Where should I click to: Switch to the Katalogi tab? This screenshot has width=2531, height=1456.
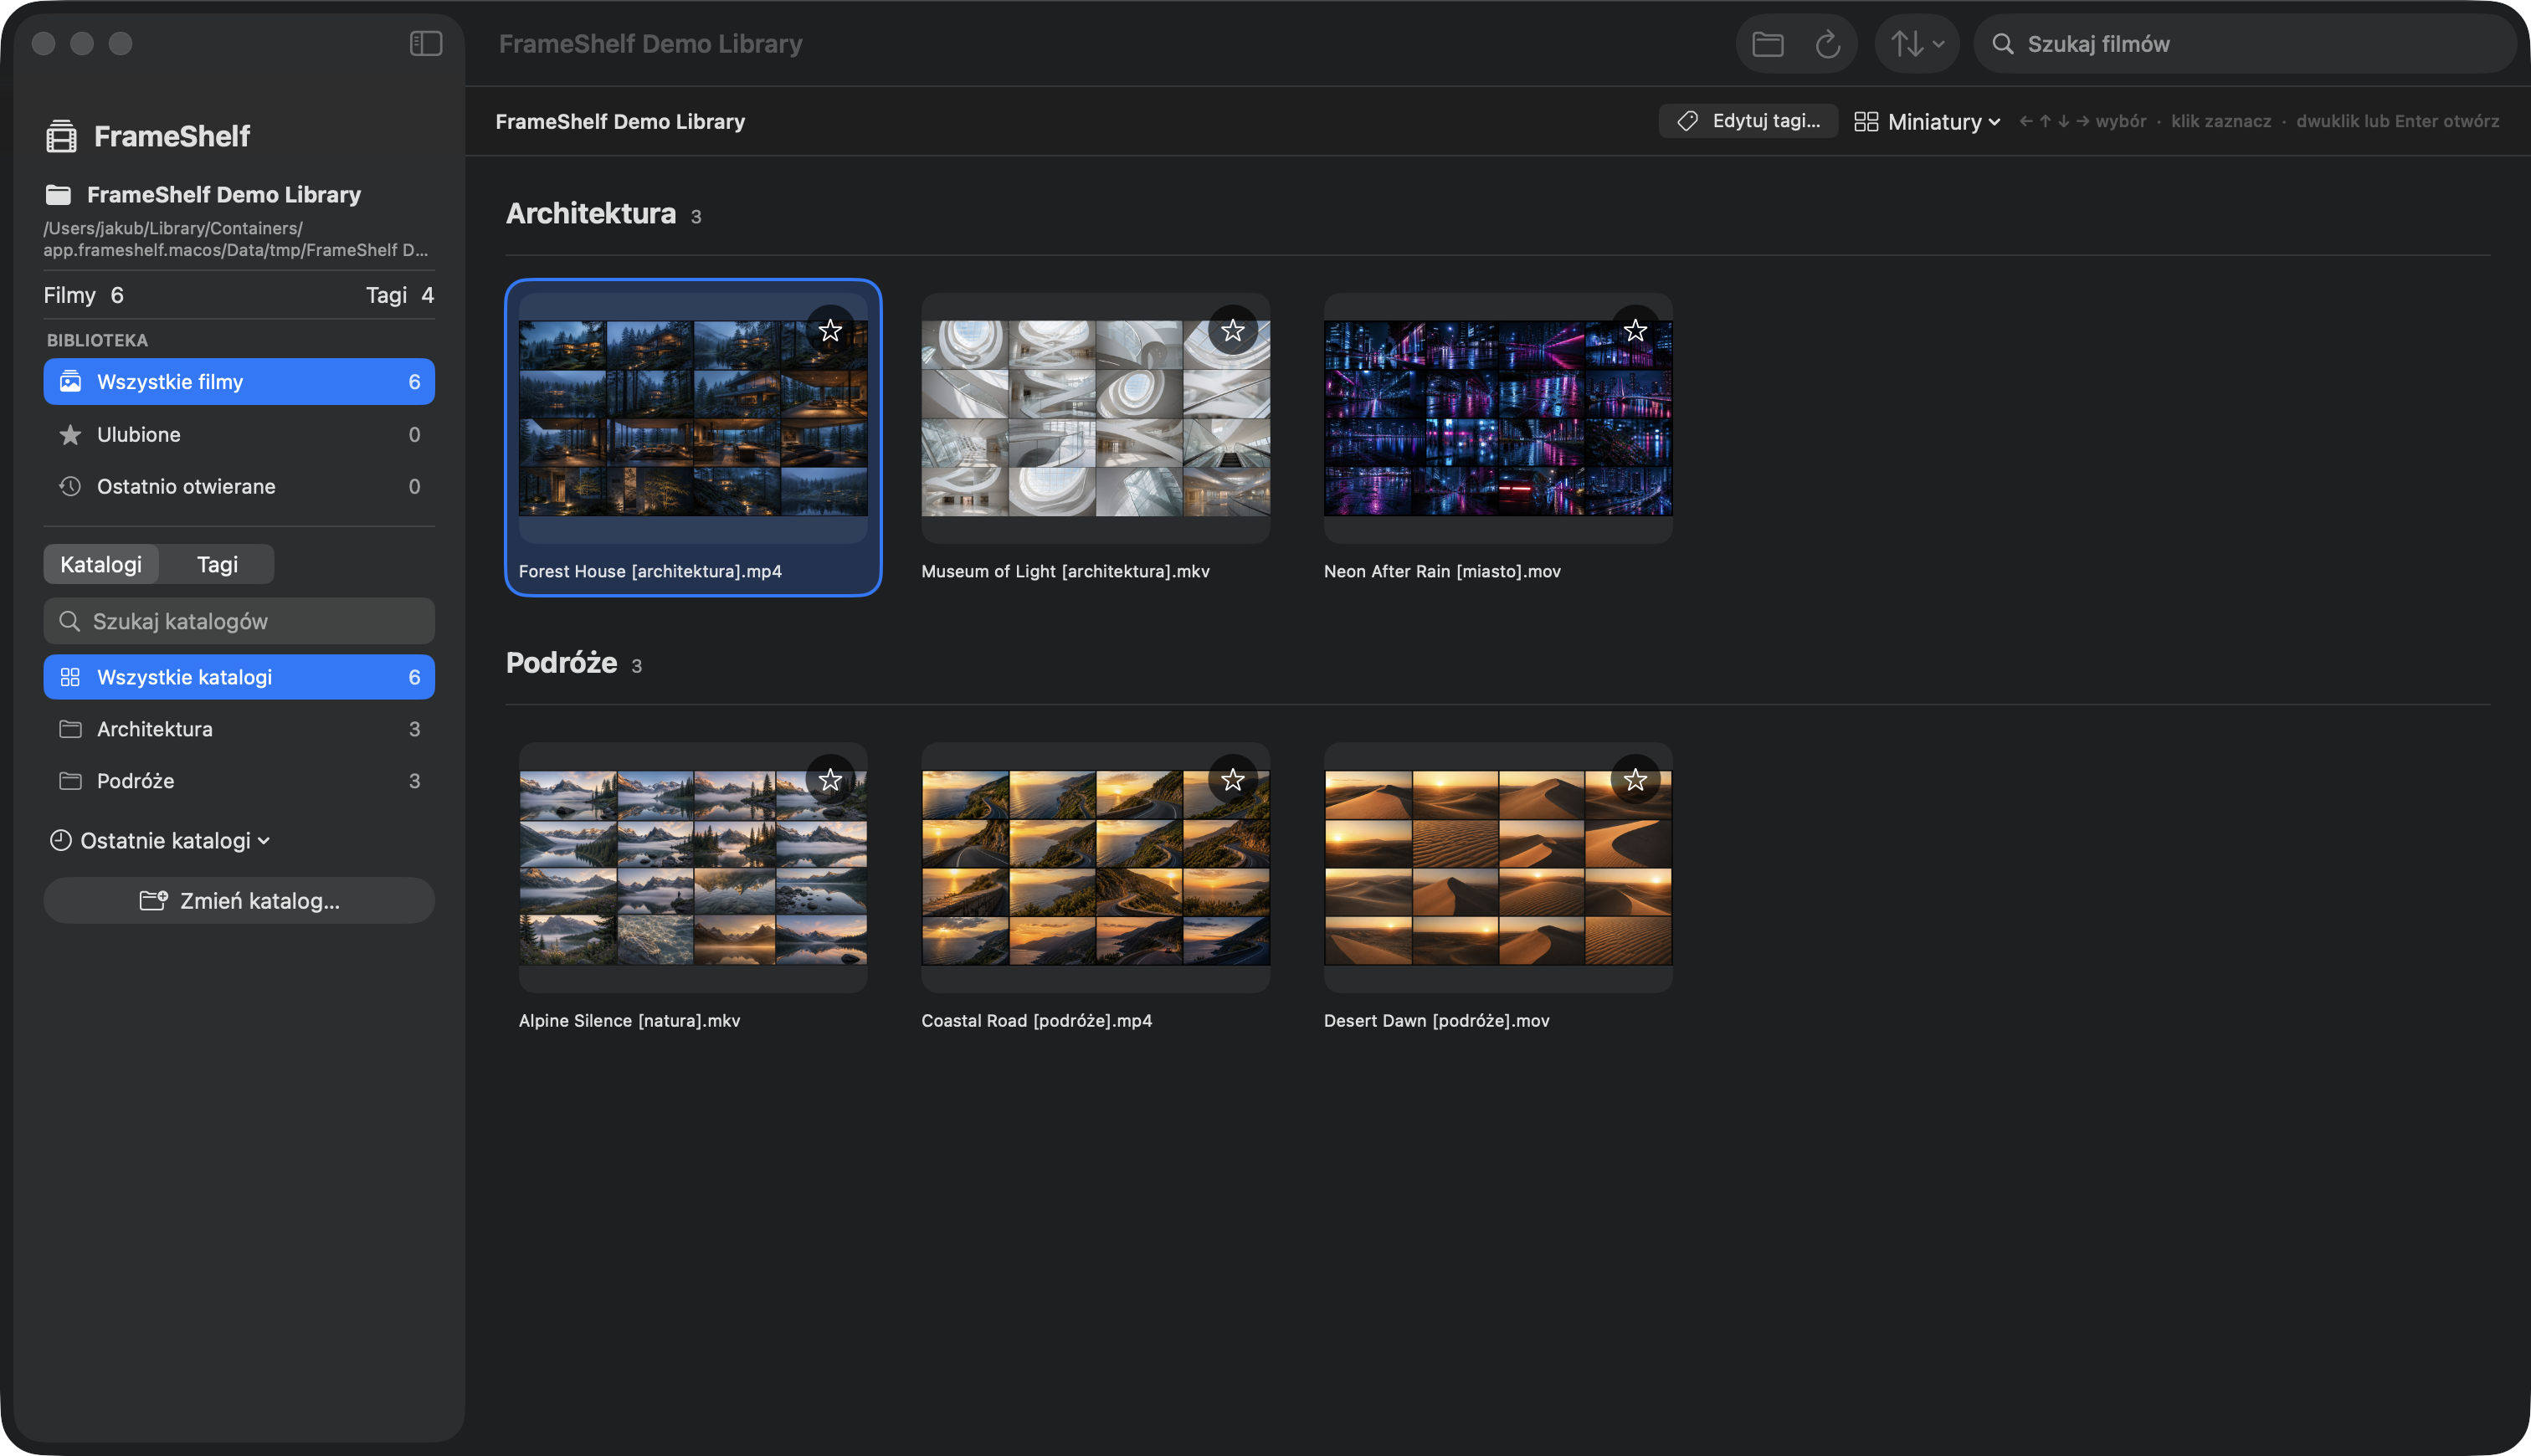click(x=101, y=564)
